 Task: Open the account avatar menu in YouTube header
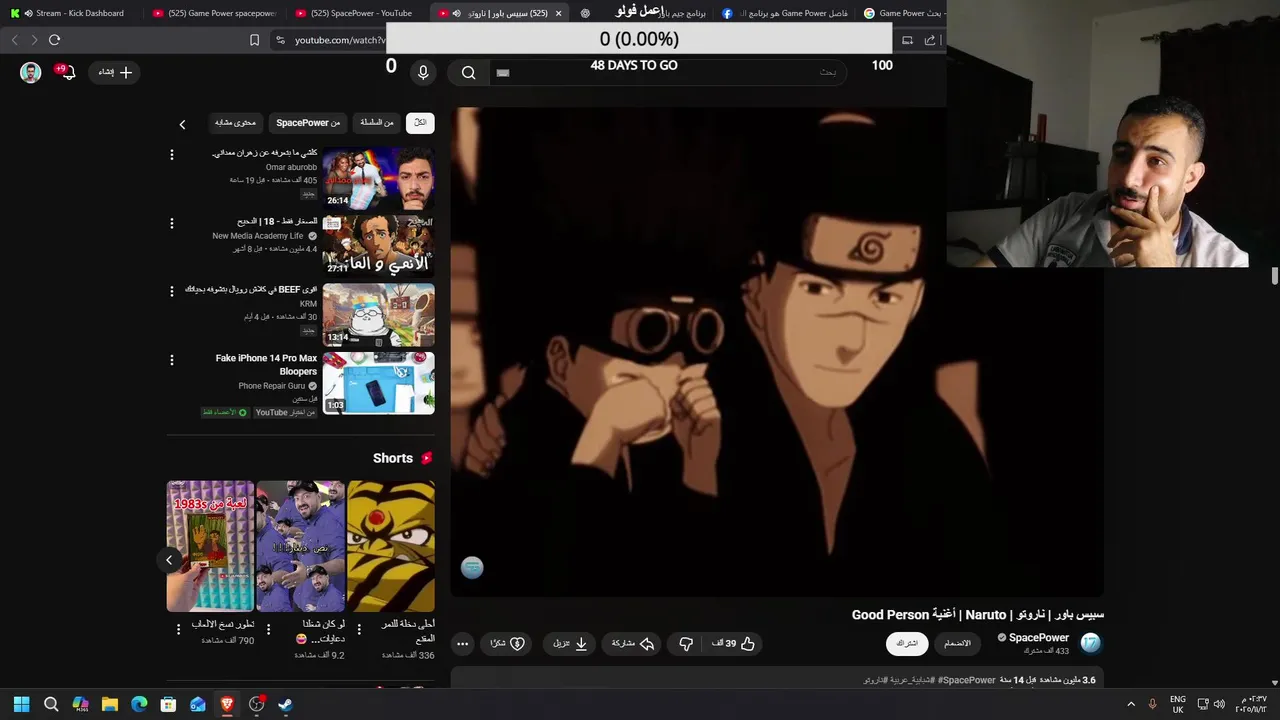(31, 72)
